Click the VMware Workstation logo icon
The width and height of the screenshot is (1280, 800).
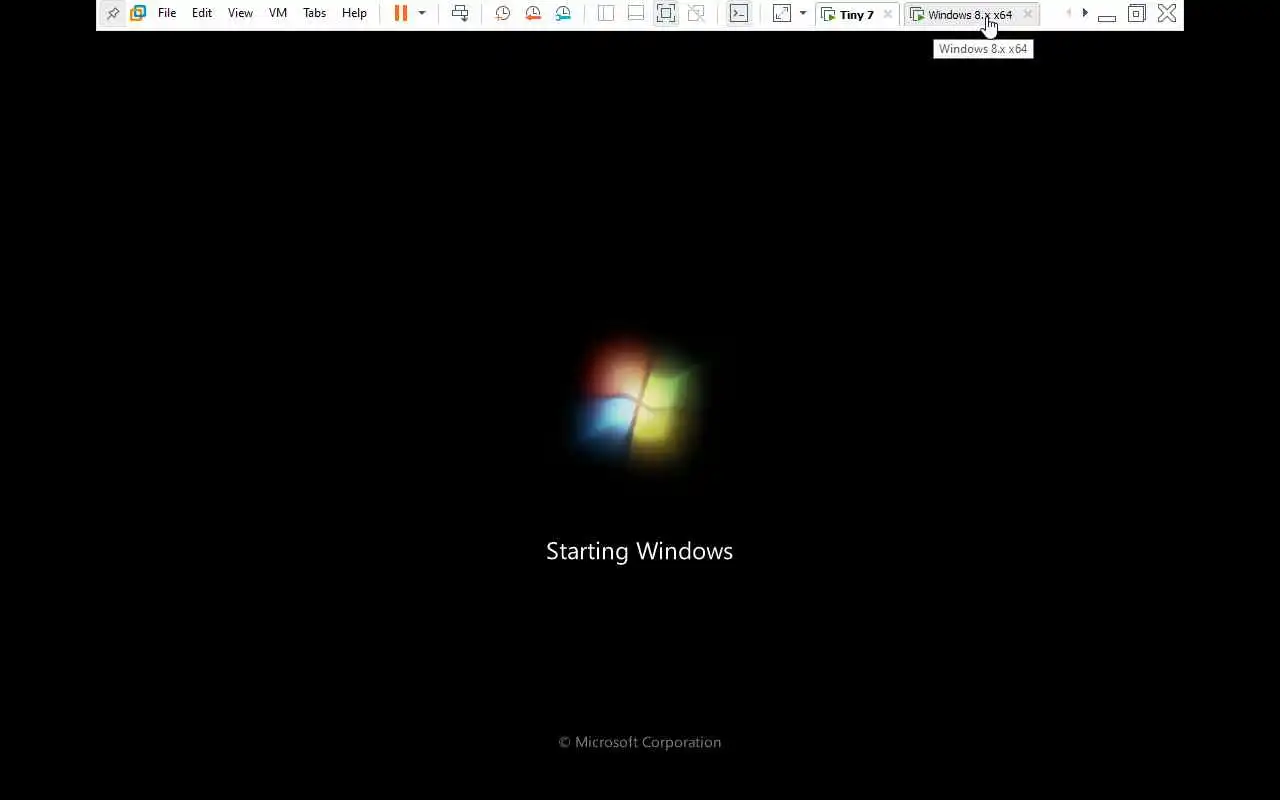tap(138, 14)
